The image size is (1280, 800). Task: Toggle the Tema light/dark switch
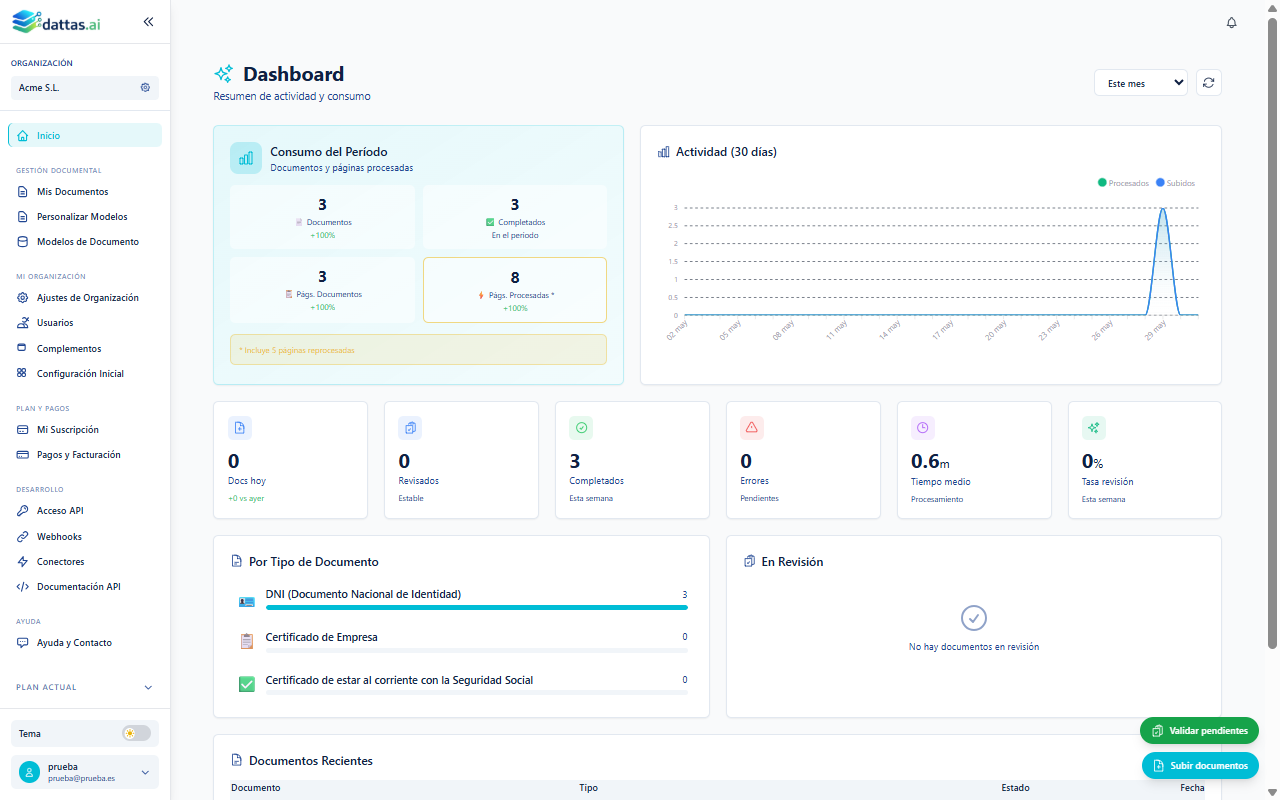pyautogui.click(x=136, y=734)
